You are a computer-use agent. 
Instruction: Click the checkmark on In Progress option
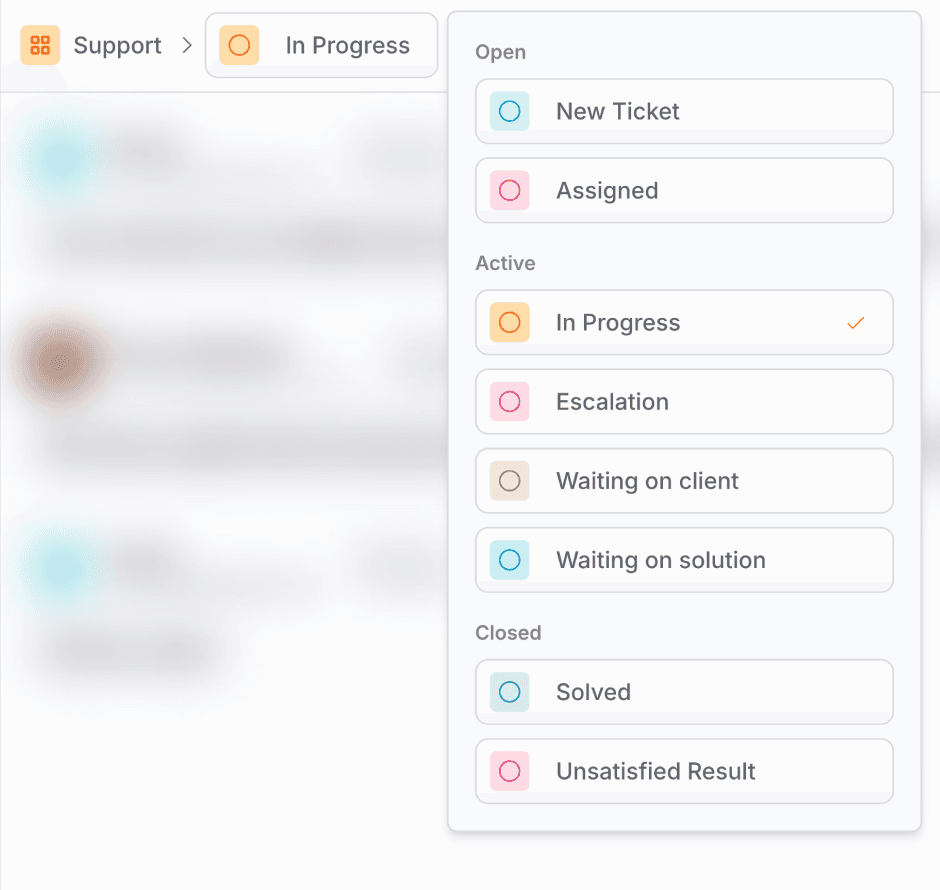coord(855,323)
